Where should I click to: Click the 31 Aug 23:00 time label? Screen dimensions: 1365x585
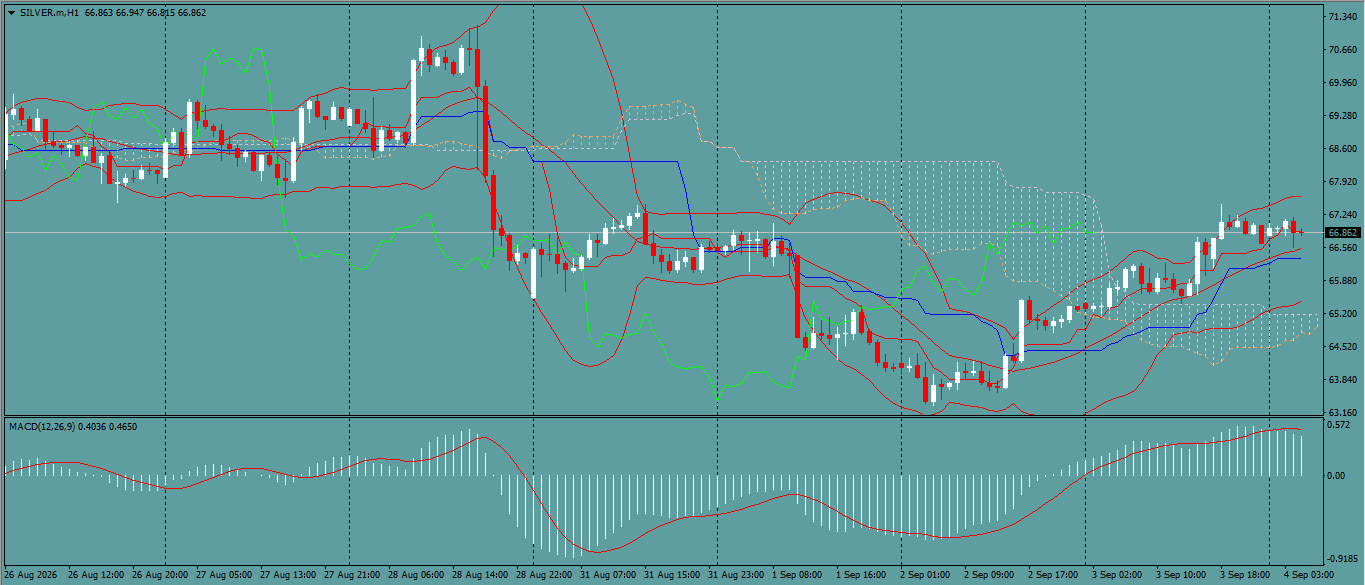pyautogui.click(x=736, y=576)
